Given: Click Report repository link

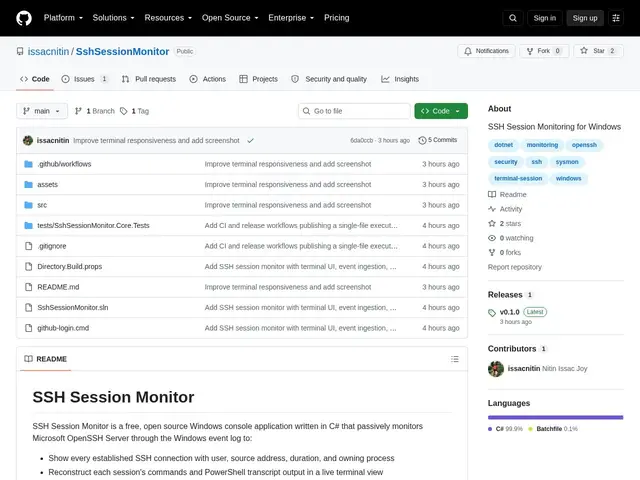Looking at the screenshot, I should 514,267.
